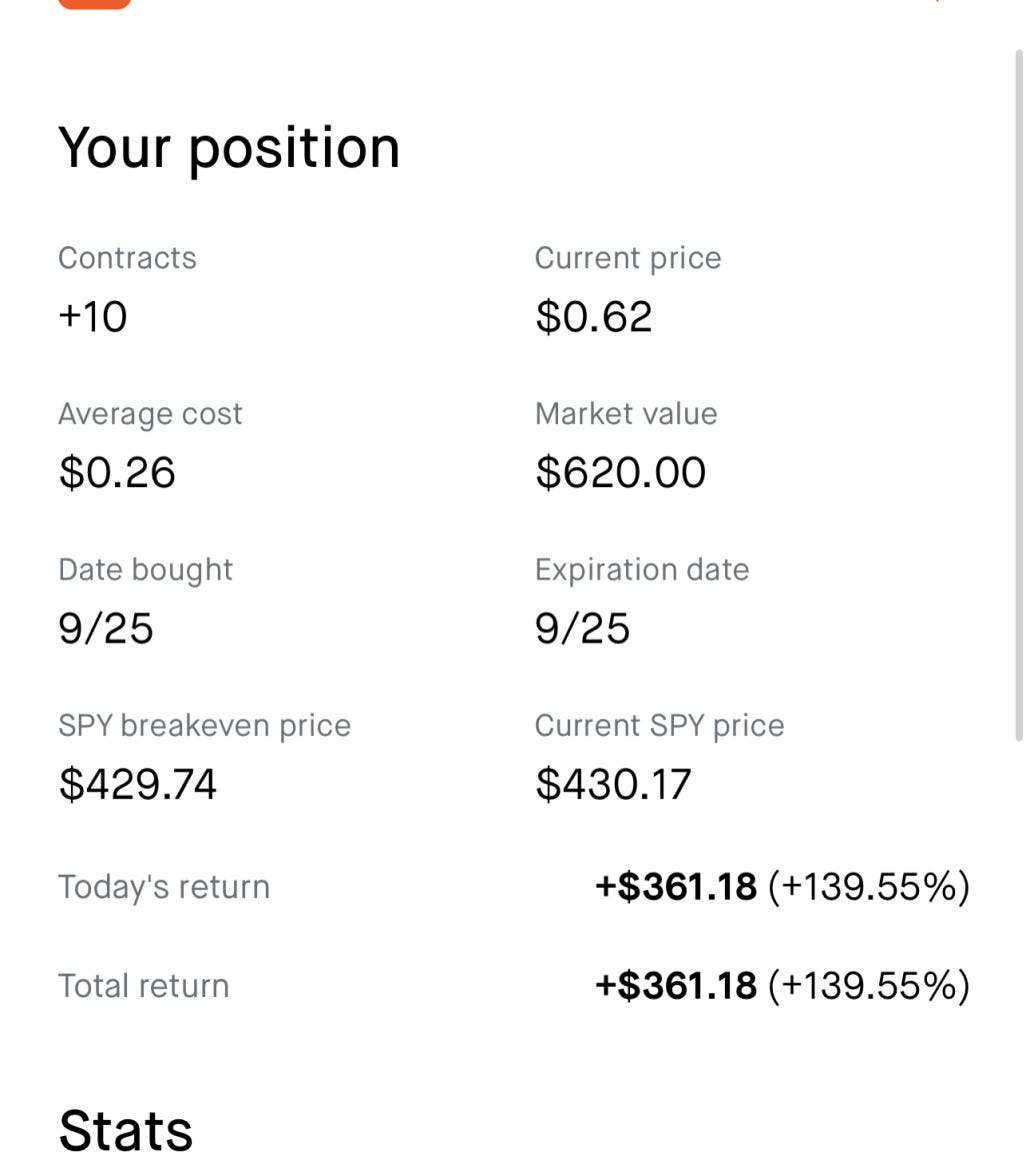This screenshot has height=1164, width=1030.
Task: Tap the Market value $620.00 amount
Action: (621, 473)
